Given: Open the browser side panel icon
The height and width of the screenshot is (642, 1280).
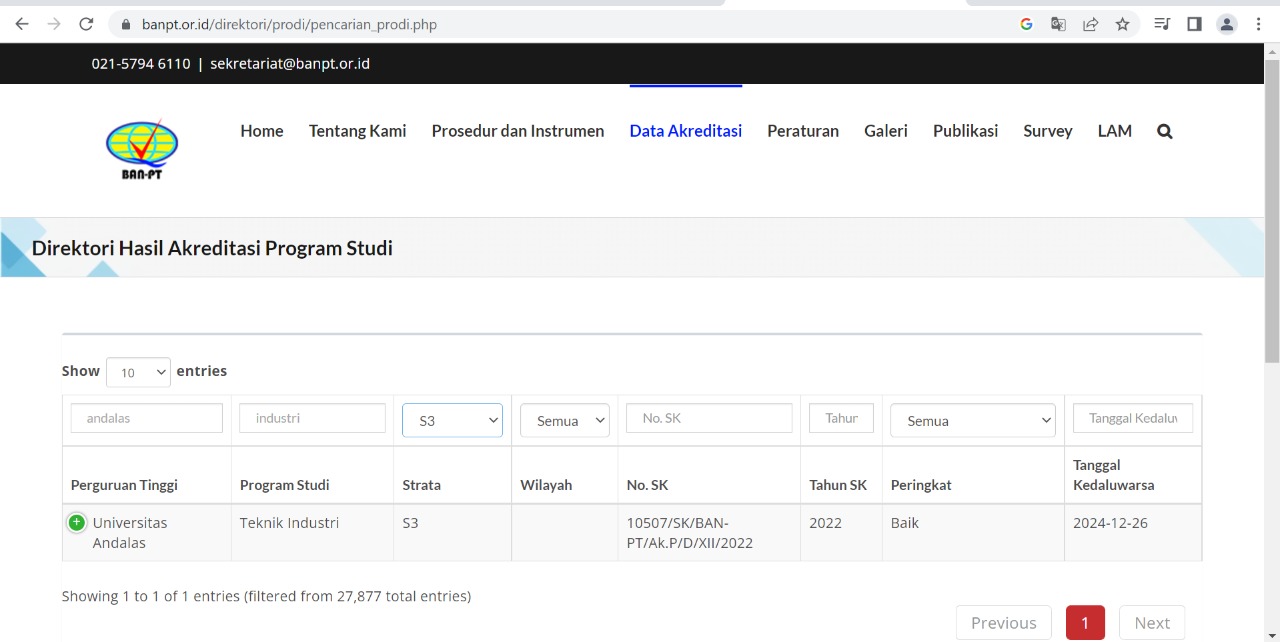Looking at the screenshot, I should pyautogui.click(x=1194, y=24).
